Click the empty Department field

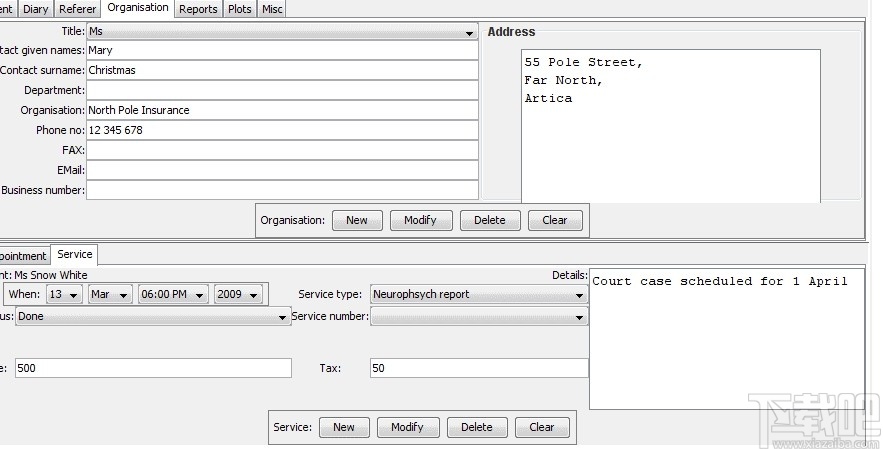pyautogui.click(x=282, y=90)
